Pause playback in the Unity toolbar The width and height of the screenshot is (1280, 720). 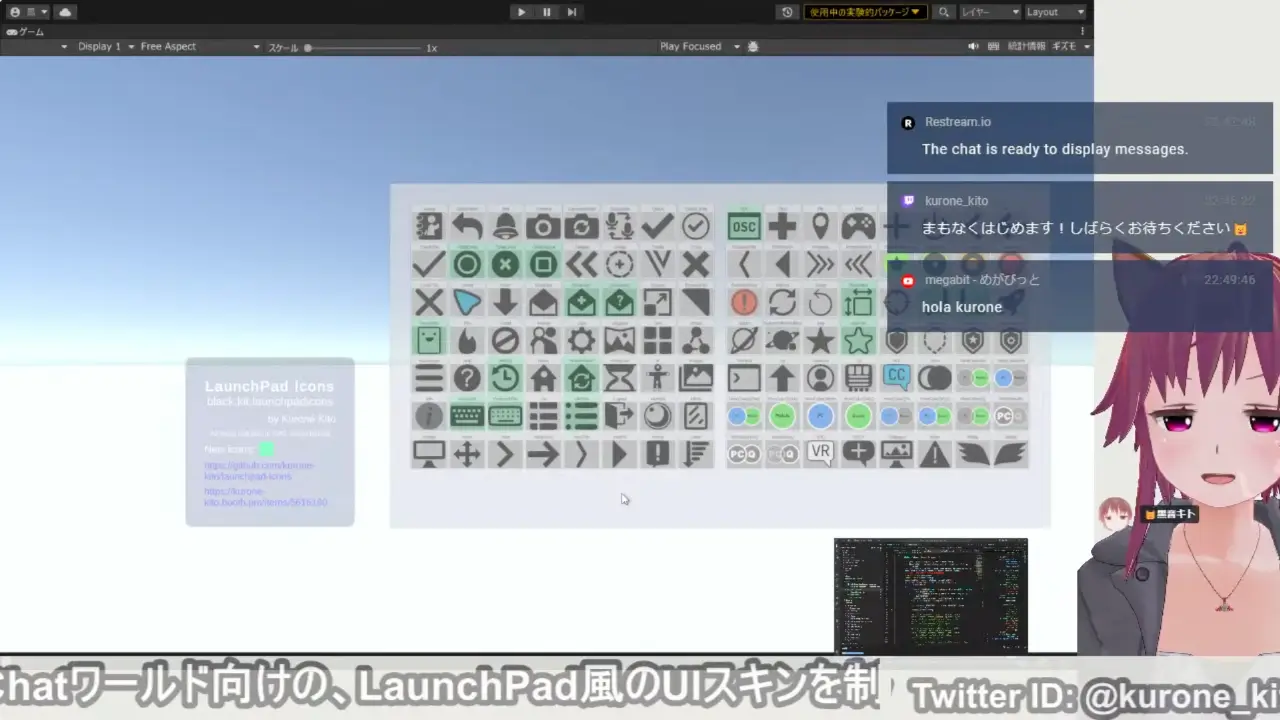pyautogui.click(x=546, y=11)
